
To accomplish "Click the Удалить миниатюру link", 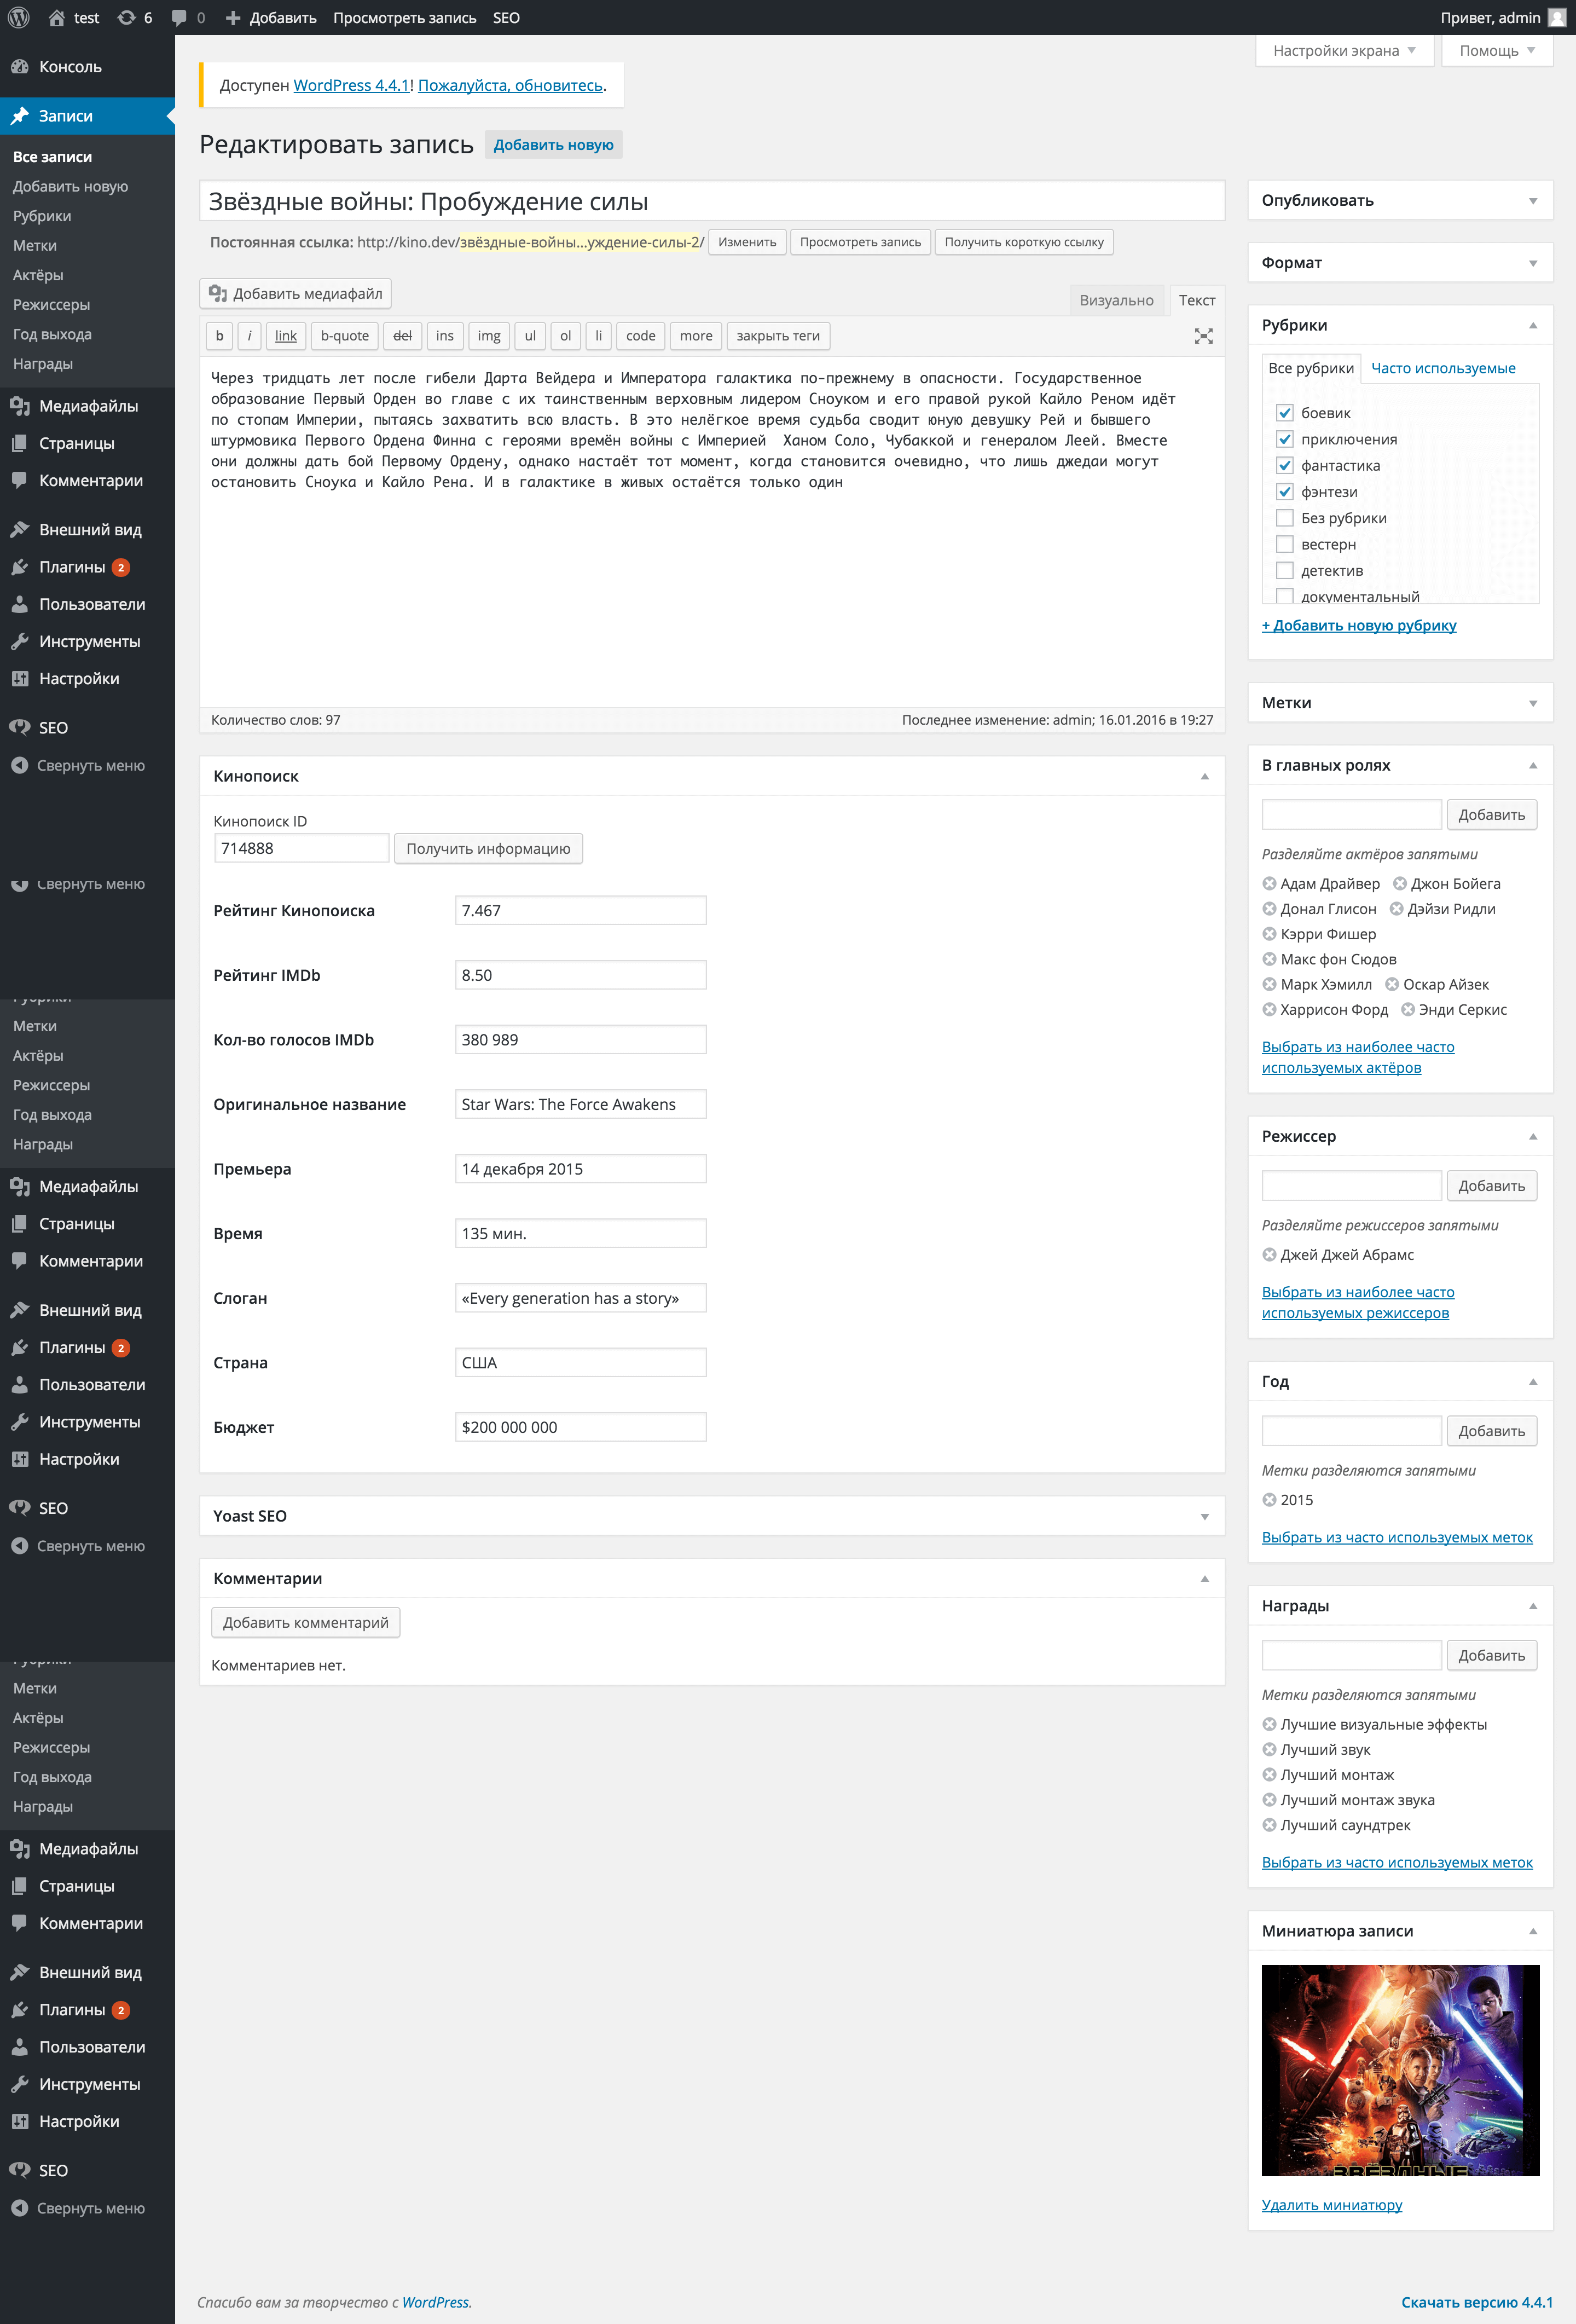I will [x=1332, y=2205].
